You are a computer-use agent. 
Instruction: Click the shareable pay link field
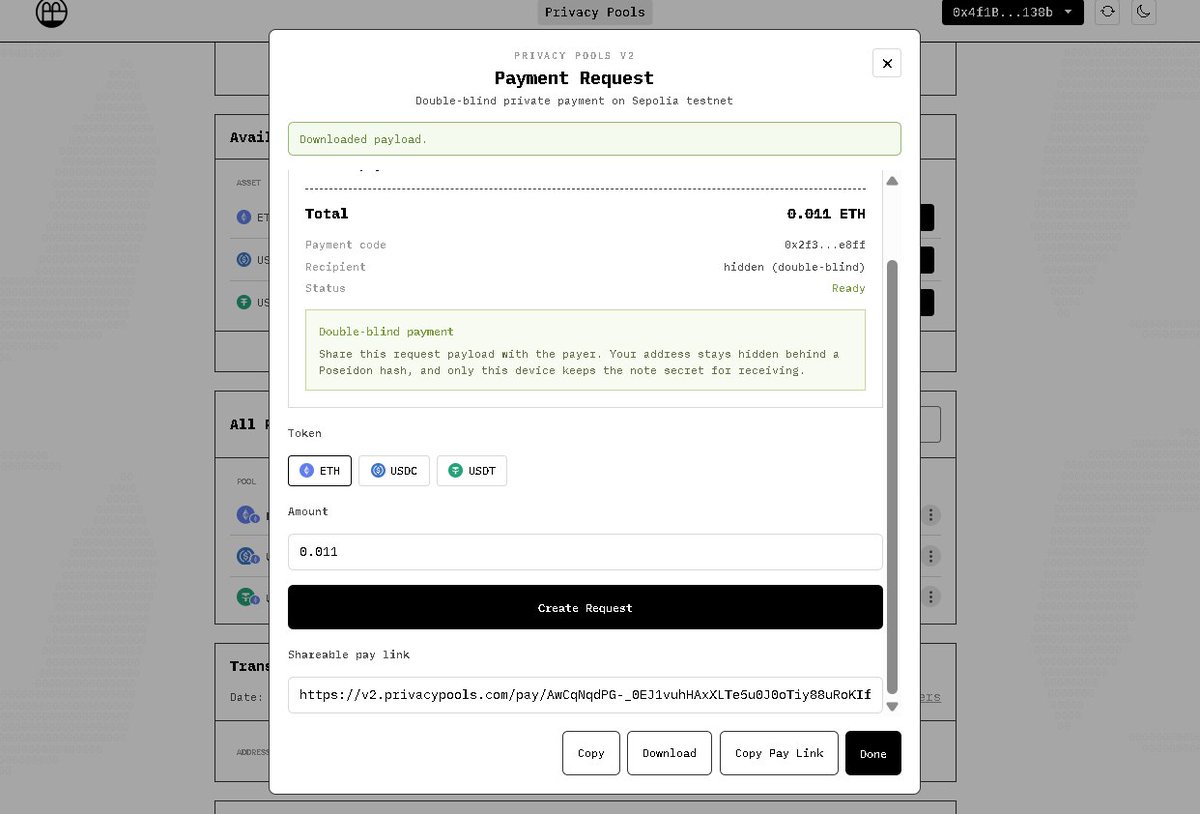click(585, 694)
